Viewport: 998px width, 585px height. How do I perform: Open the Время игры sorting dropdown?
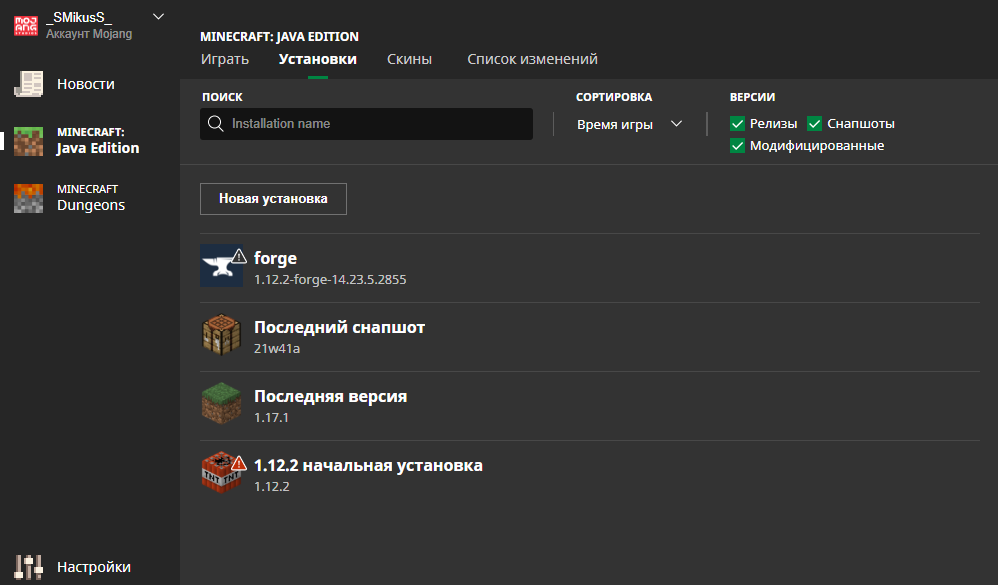[629, 124]
